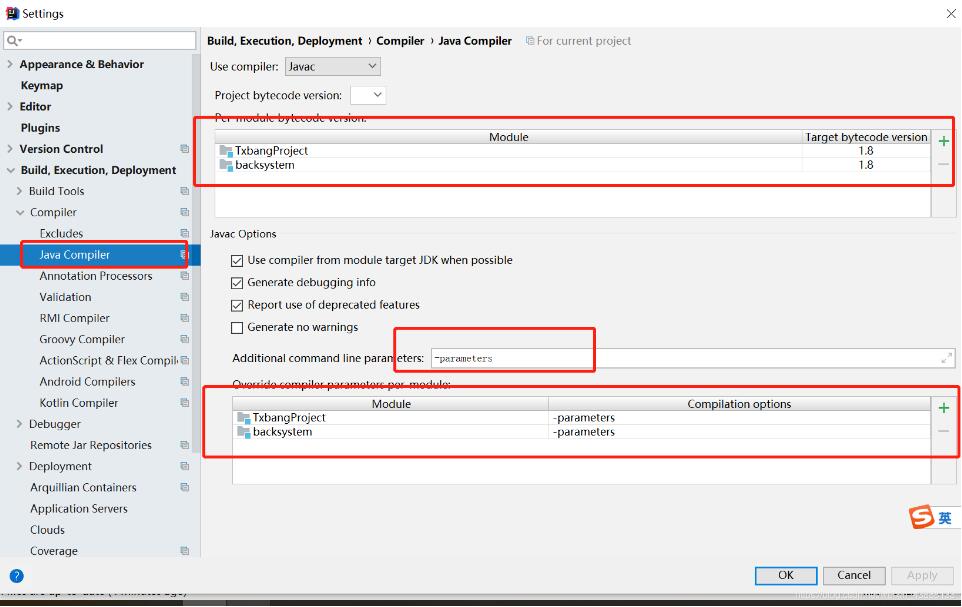Collapse the Compiler node
Image resolution: width=962 pixels, height=607 pixels.
click(20, 212)
